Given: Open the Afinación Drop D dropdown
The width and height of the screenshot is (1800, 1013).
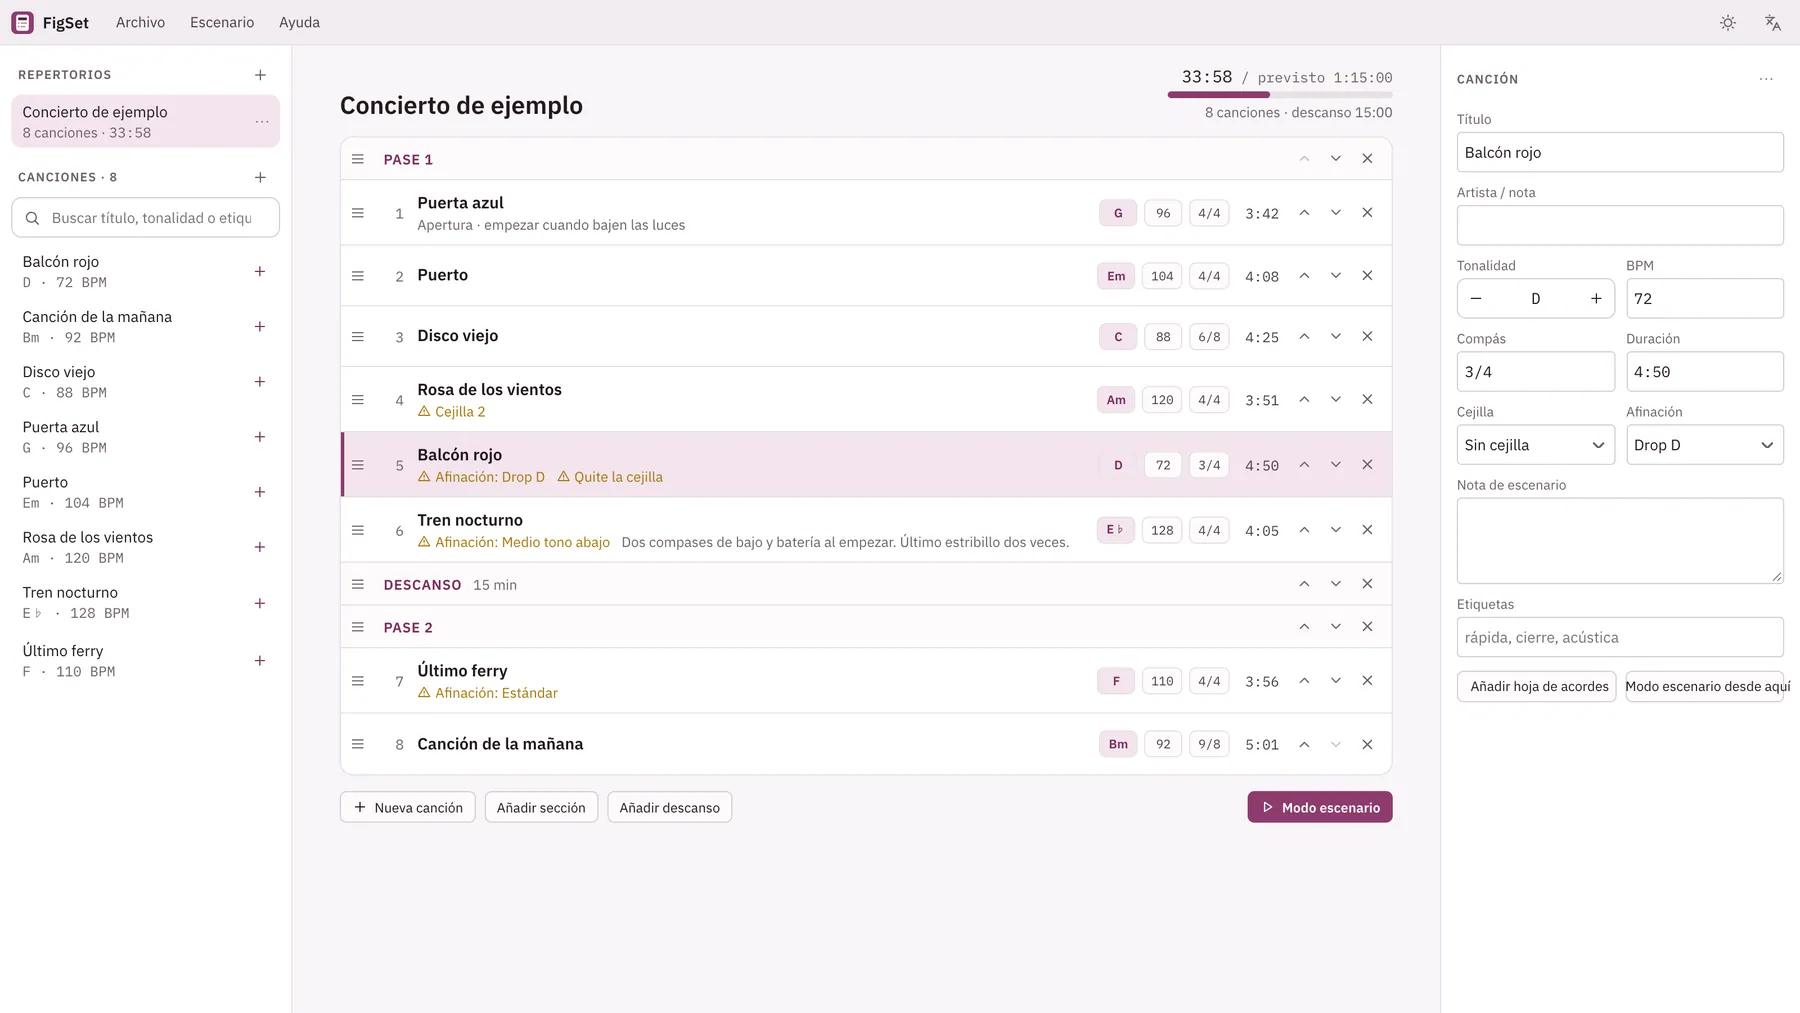Looking at the screenshot, I should tap(1704, 445).
